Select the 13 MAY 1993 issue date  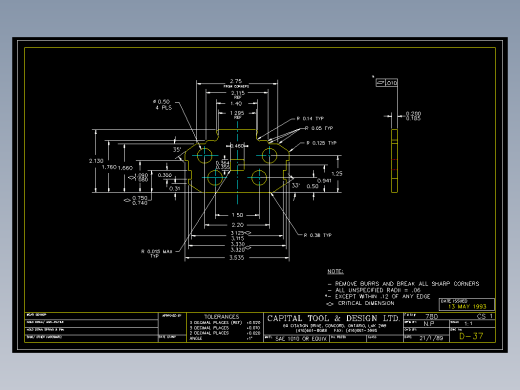pyautogui.click(x=467, y=306)
